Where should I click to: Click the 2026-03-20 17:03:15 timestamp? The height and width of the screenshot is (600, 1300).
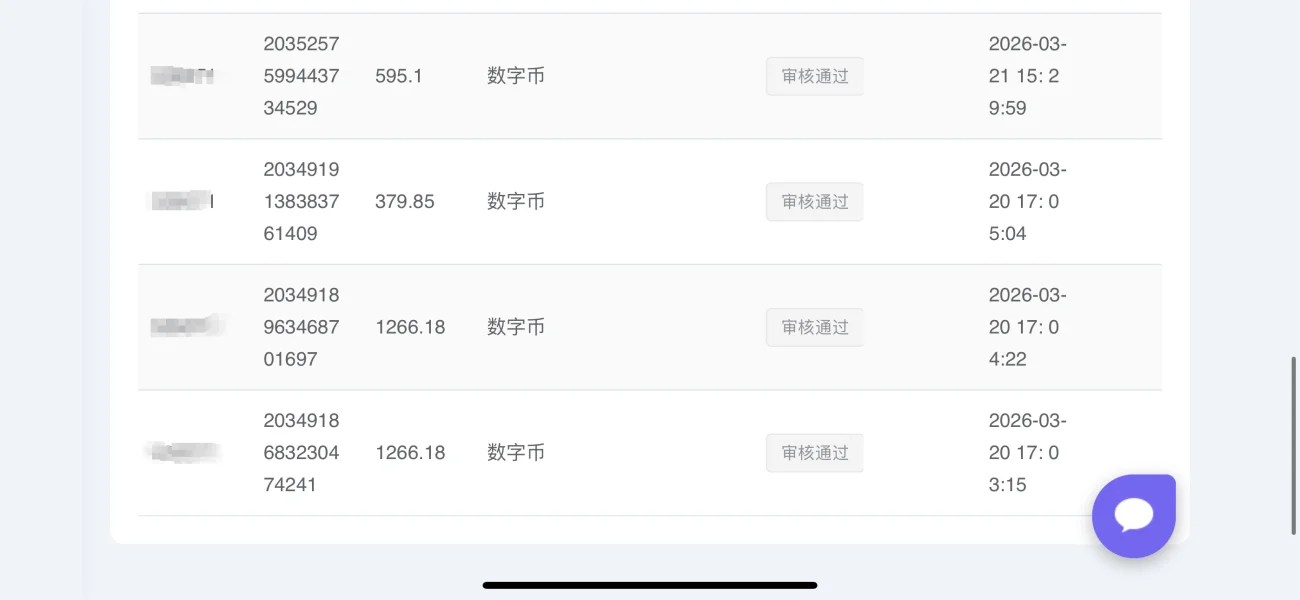coord(1027,453)
